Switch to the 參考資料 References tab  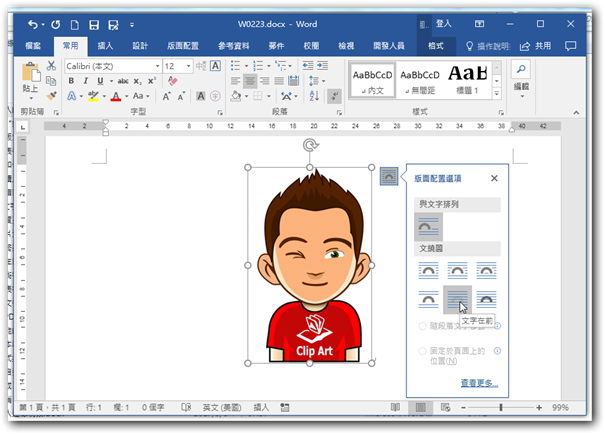(233, 46)
